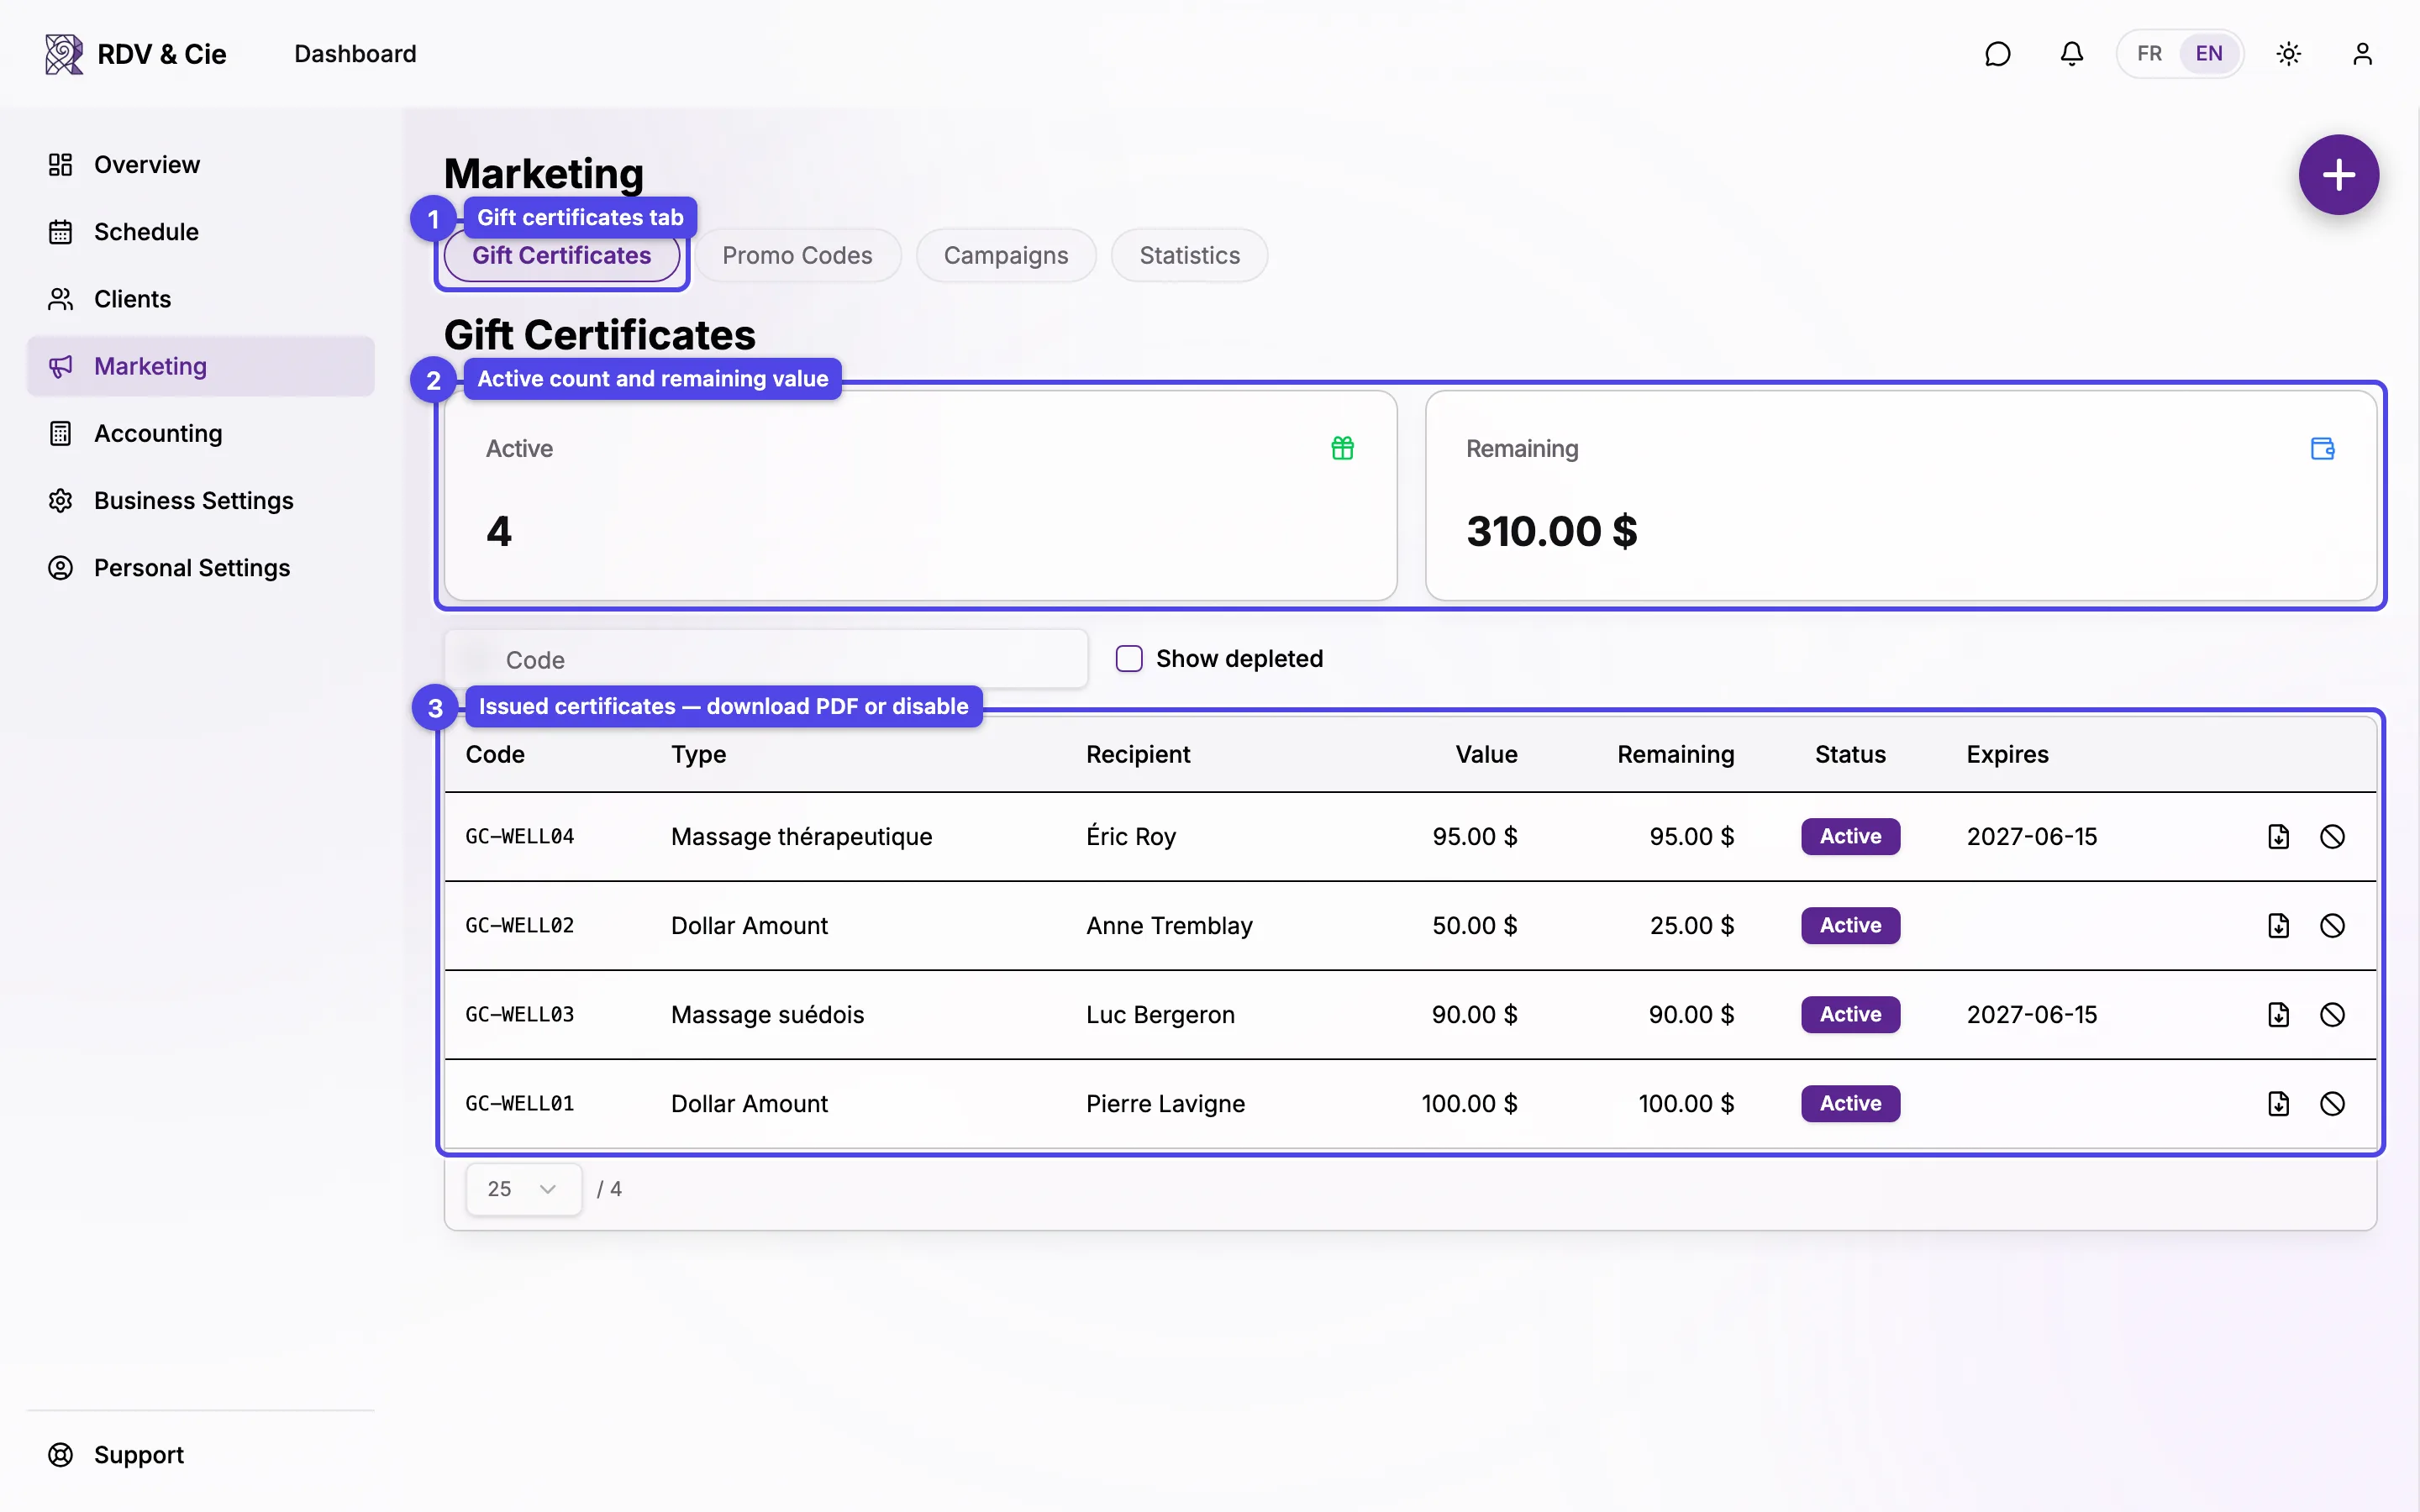
Task: Sort by the Remaining column header
Action: [1676, 755]
